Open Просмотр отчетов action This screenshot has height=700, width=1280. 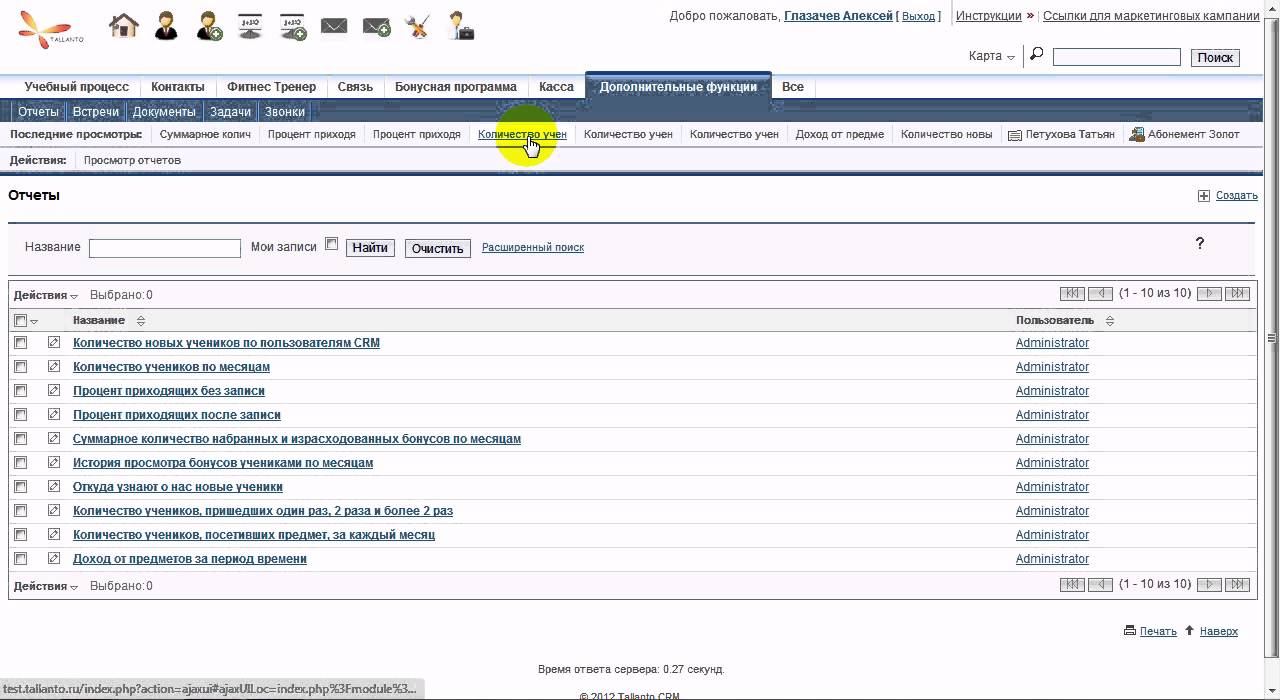click(x=132, y=160)
